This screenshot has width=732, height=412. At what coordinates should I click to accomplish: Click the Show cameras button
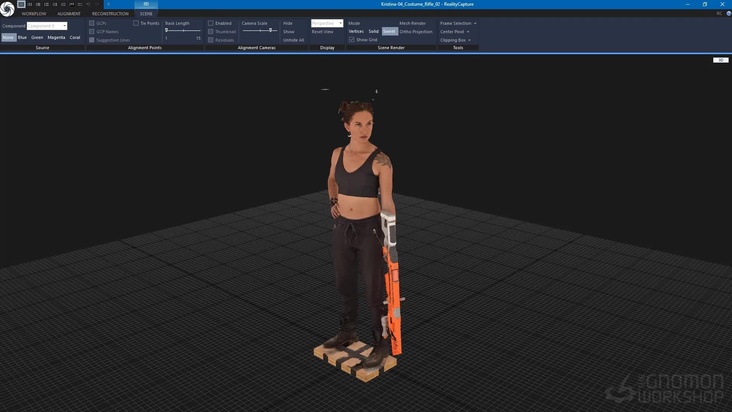(x=289, y=31)
